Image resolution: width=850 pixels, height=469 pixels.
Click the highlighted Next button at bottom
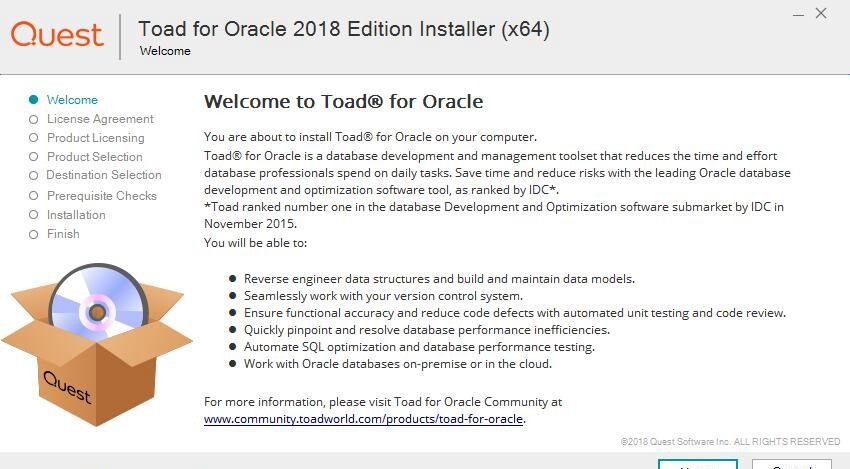pos(698,465)
